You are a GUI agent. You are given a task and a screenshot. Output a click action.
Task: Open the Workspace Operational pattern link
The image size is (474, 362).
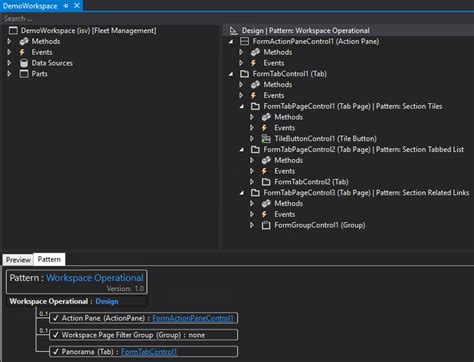click(95, 278)
